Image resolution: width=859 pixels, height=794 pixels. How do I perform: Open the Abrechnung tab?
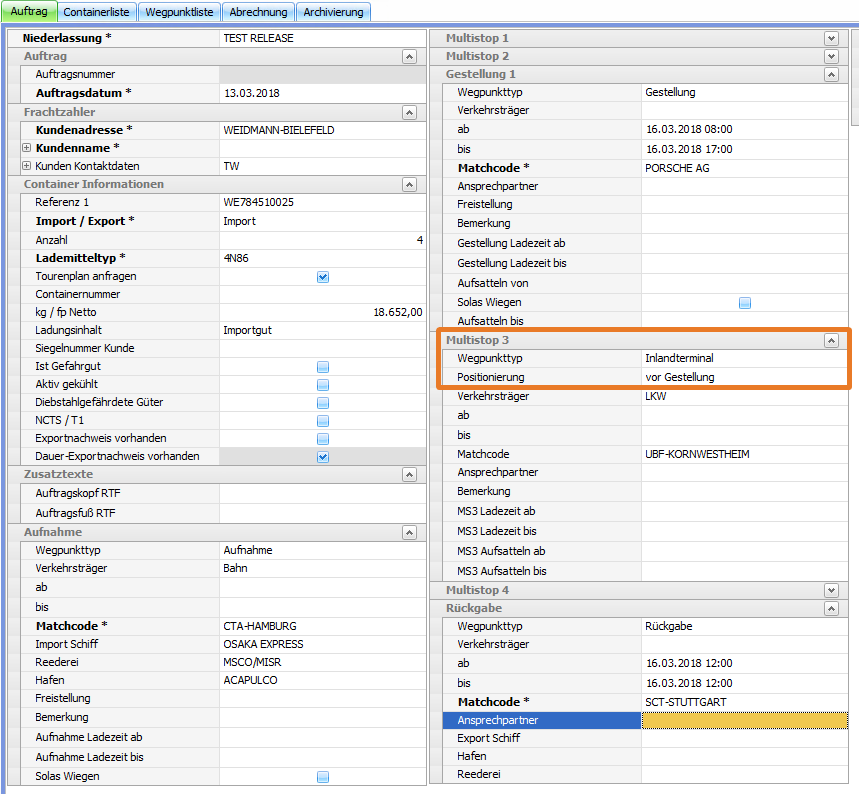258,12
